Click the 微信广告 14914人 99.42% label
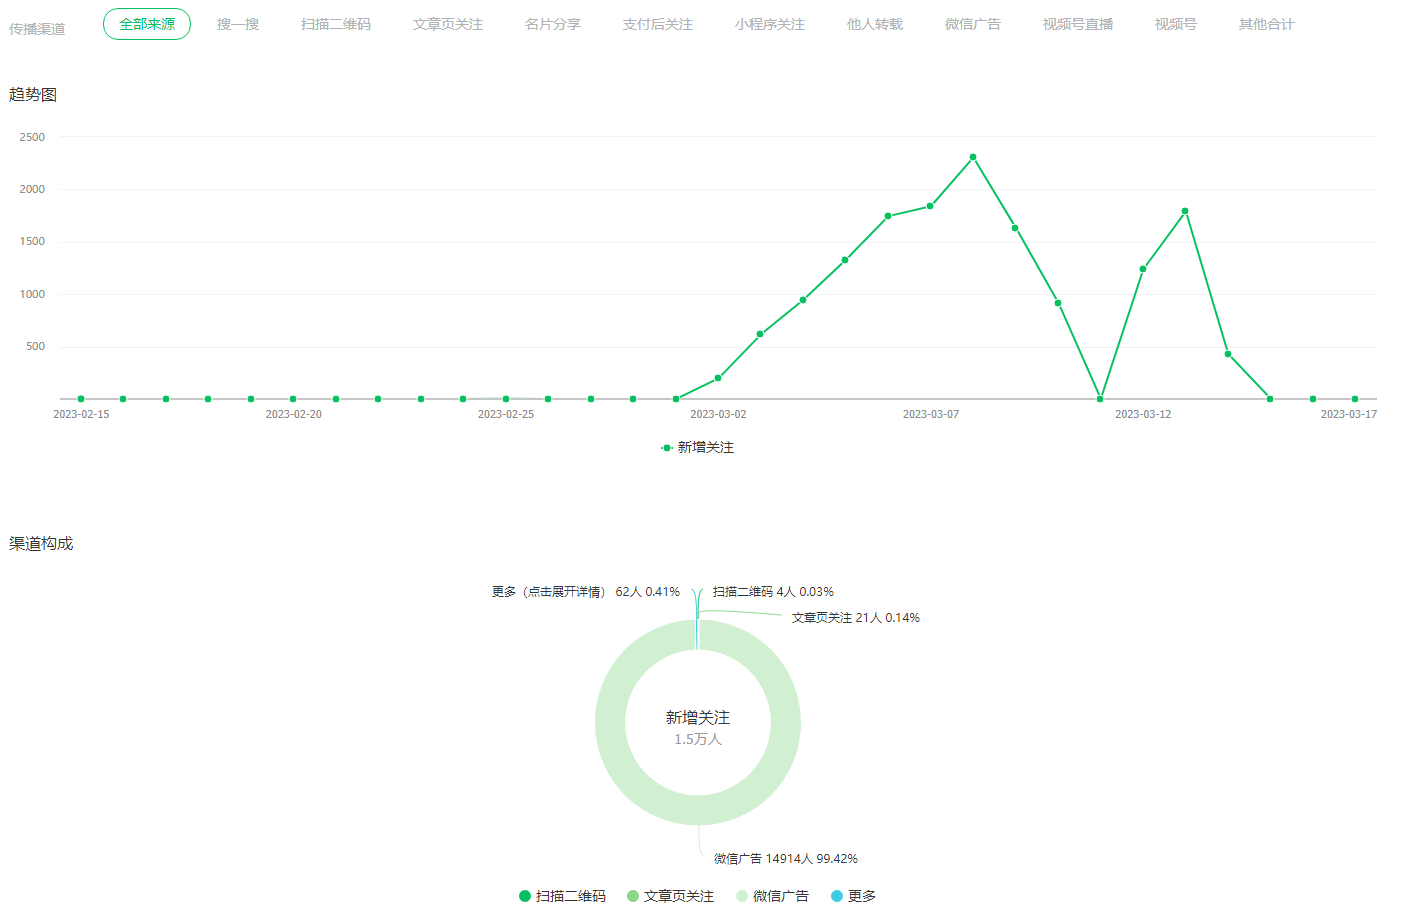 786,859
